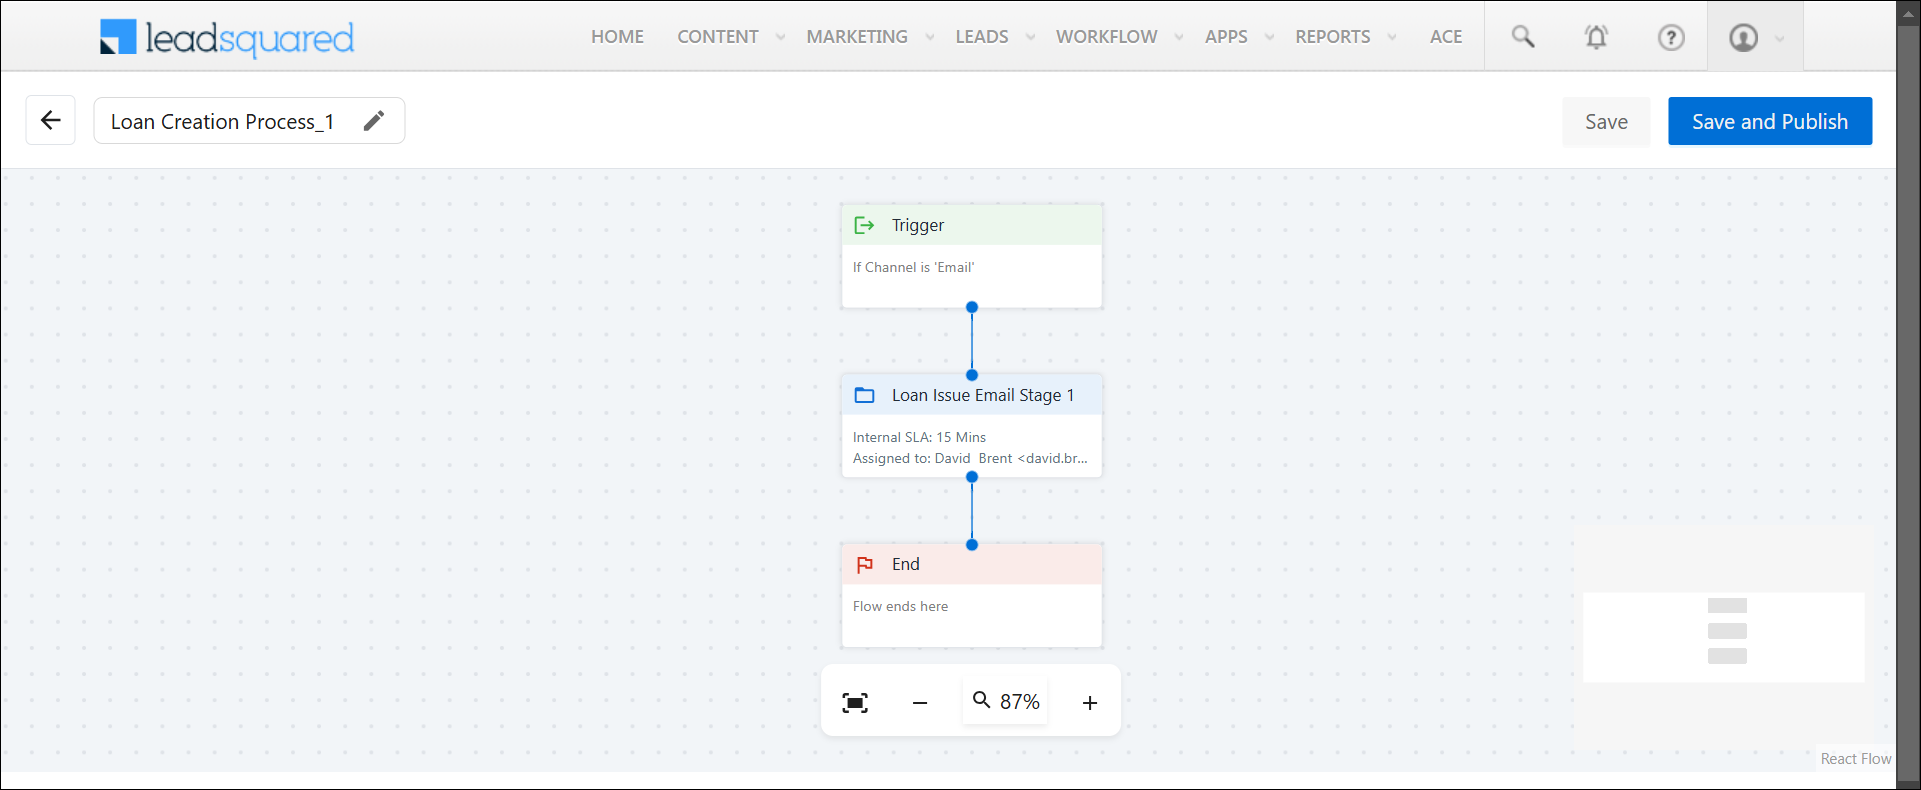Click the user profile avatar icon
Viewport: 1921px width, 790px height.
1743,37
